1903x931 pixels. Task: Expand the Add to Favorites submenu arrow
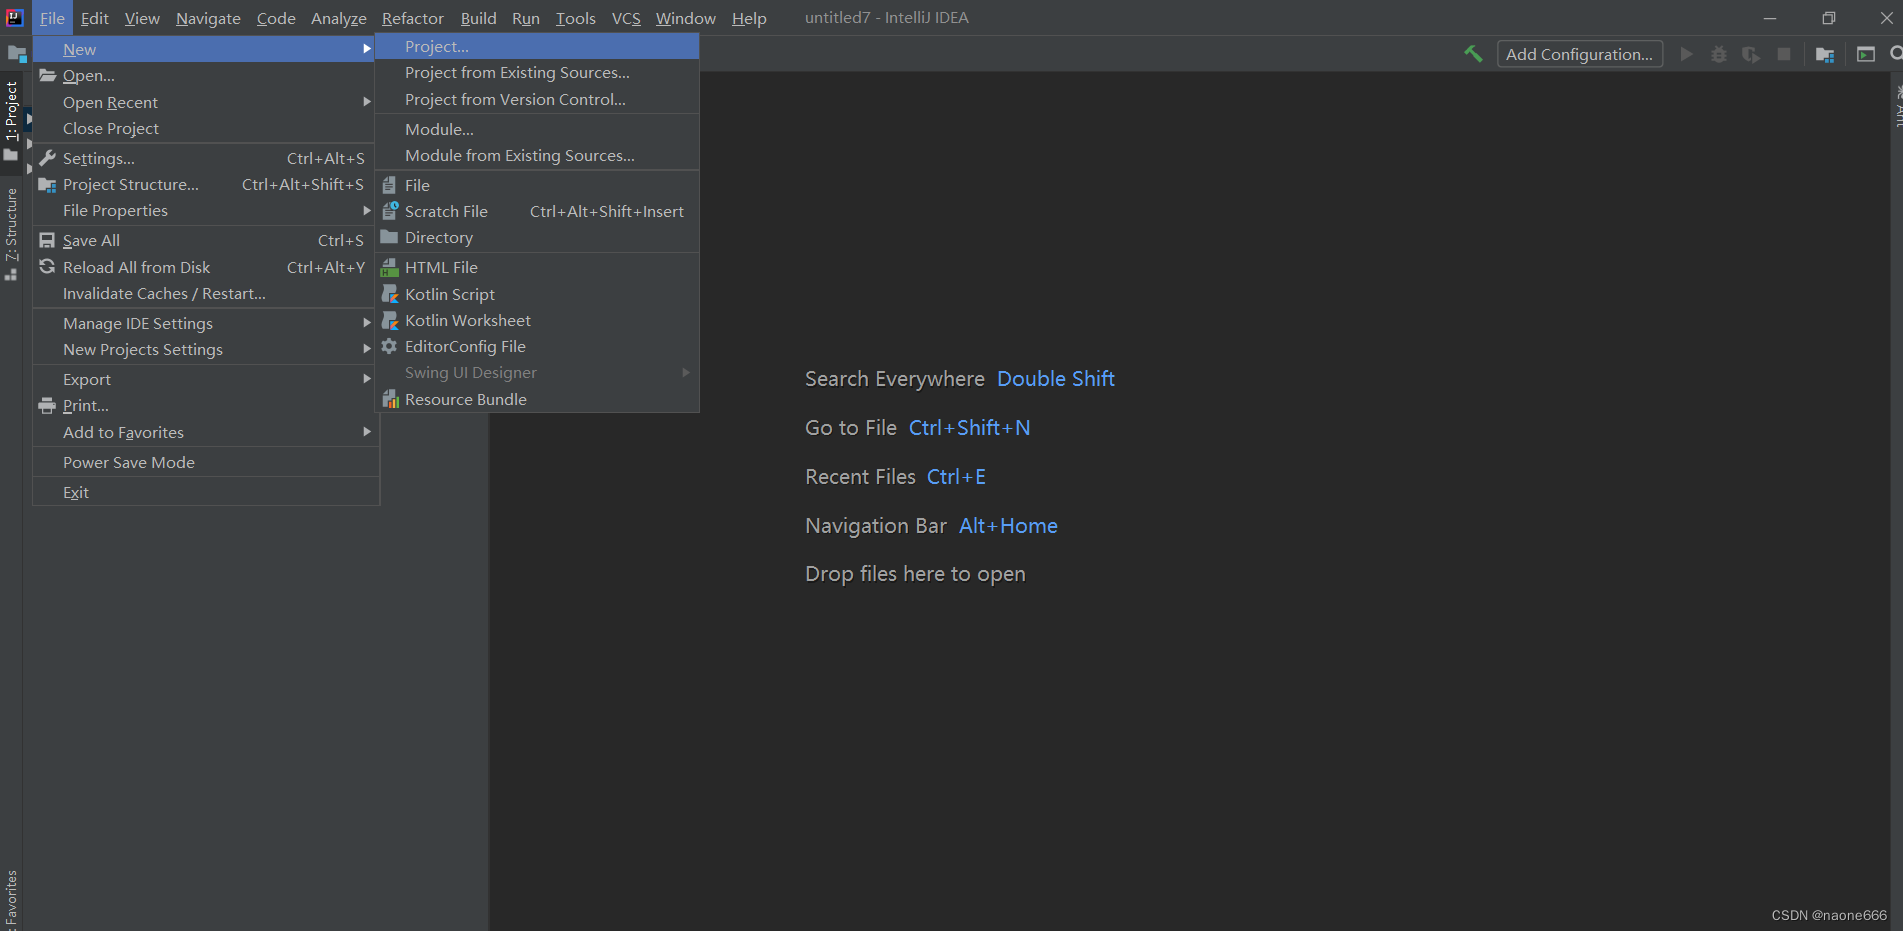pyautogui.click(x=367, y=432)
